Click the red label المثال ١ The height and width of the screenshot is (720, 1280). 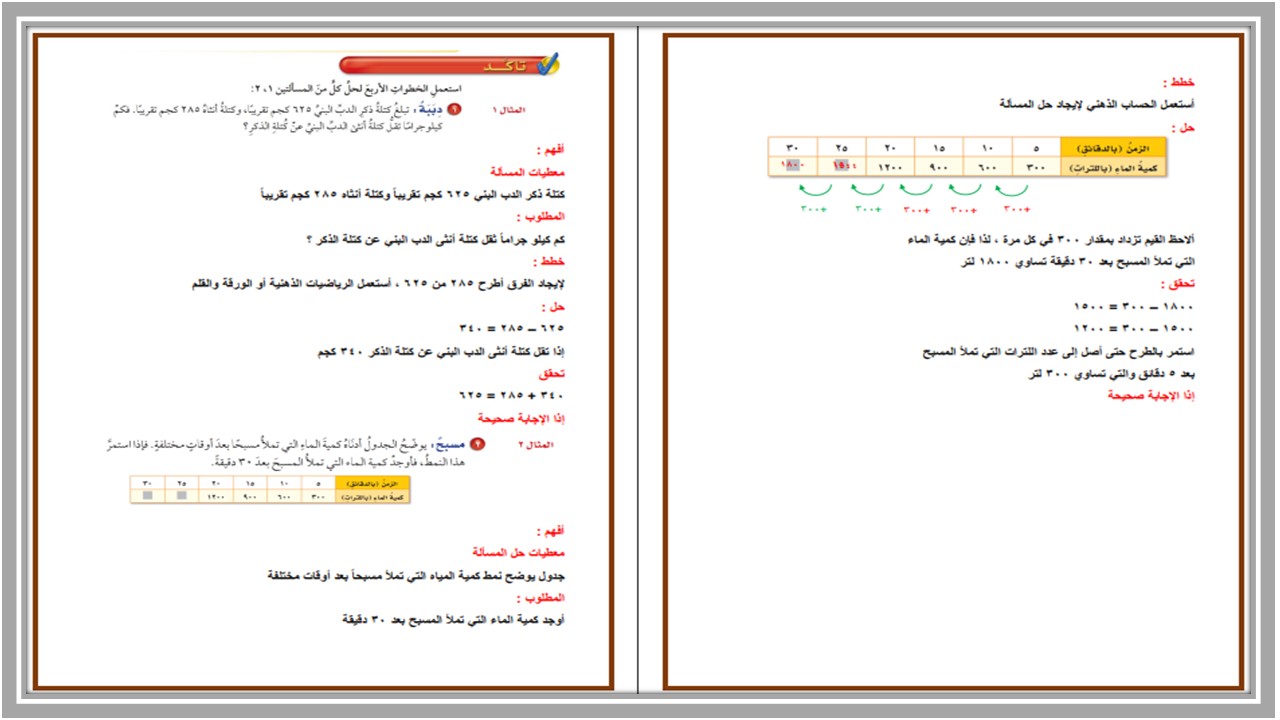coord(509,108)
